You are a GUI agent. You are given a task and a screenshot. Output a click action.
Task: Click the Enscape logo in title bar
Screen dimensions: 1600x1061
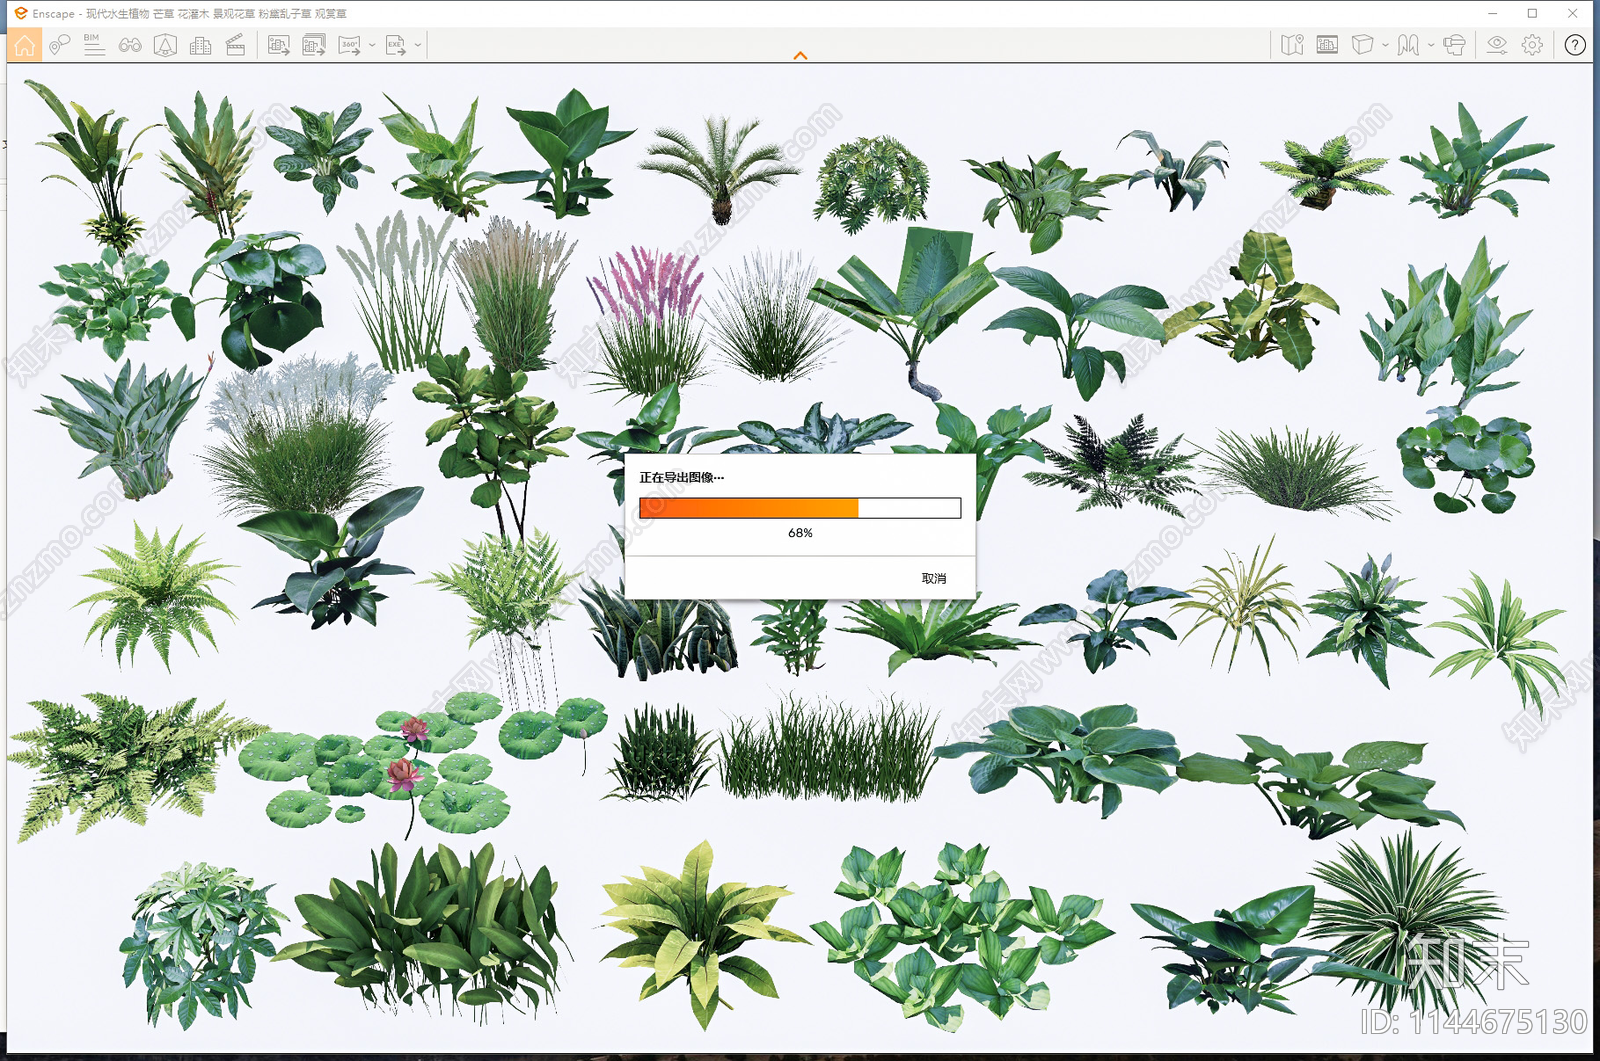[20, 13]
